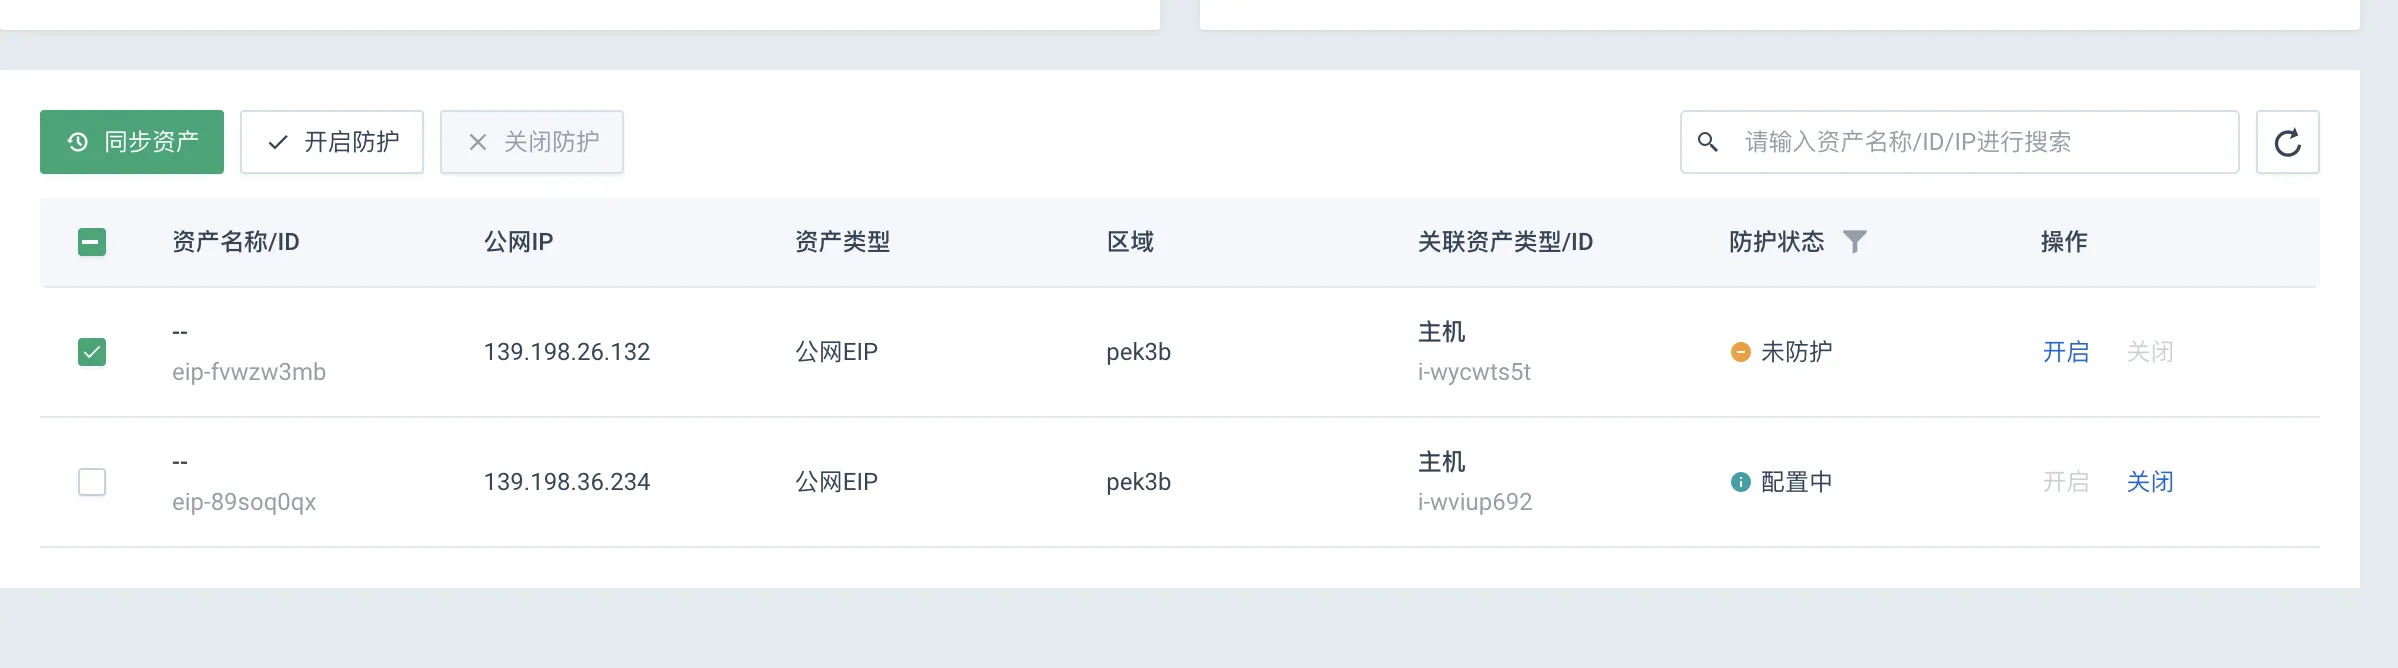Check the eip-89soq0qx row checkbox
This screenshot has height=668, width=2398.
pyautogui.click(x=92, y=482)
